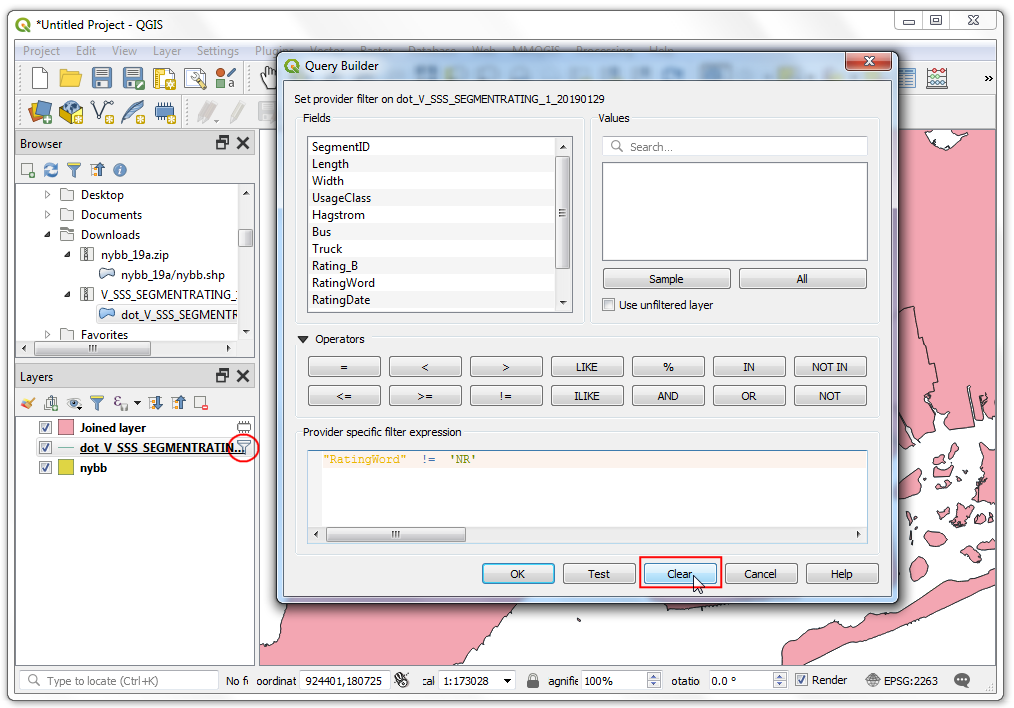The height and width of the screenshot is (708, 1014).
Task: Uncheck the Joined layer visibility checkbox
Action: 45,428
